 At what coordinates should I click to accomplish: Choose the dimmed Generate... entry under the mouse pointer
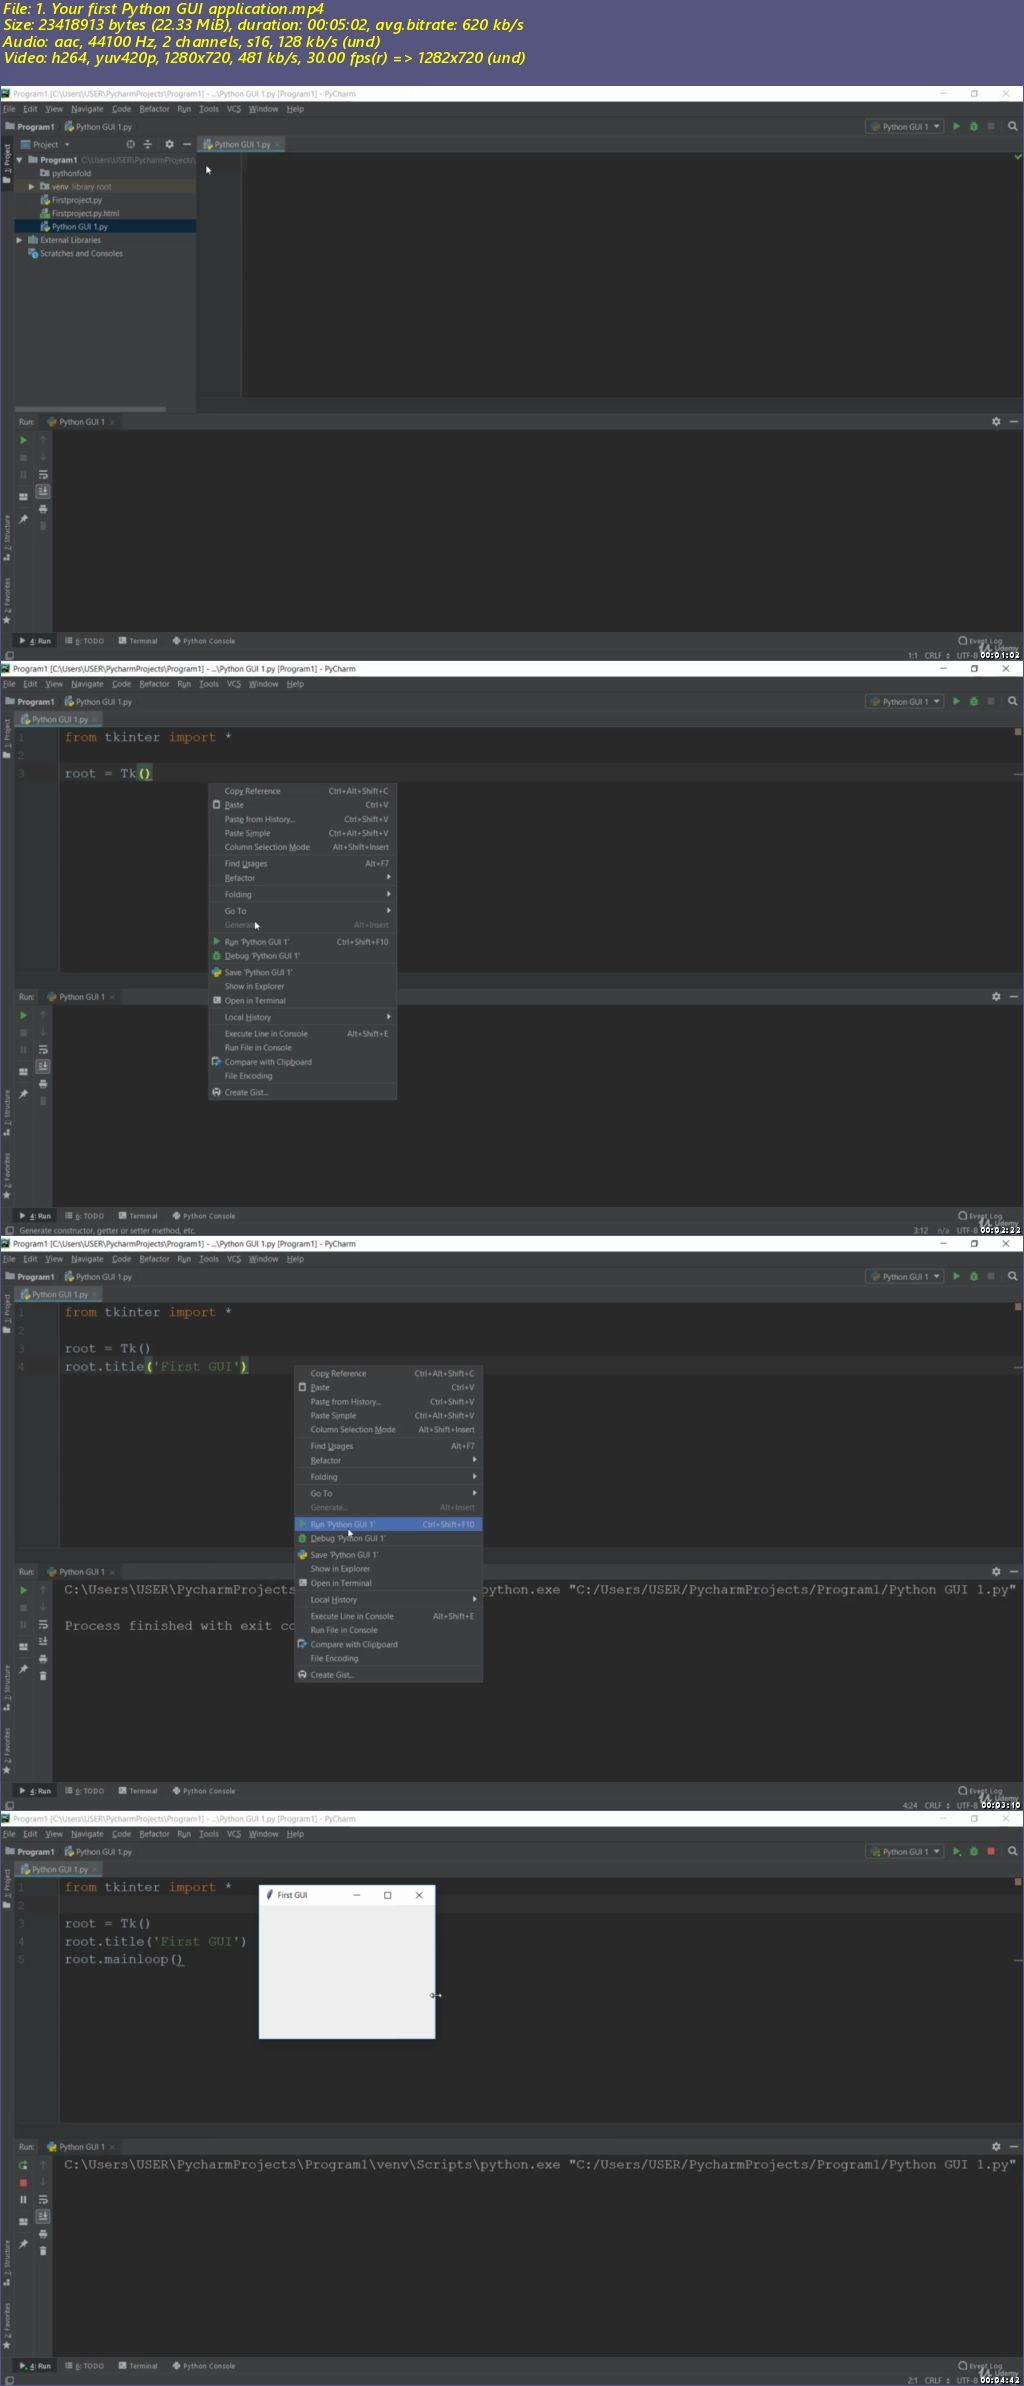tap(303, 925)
